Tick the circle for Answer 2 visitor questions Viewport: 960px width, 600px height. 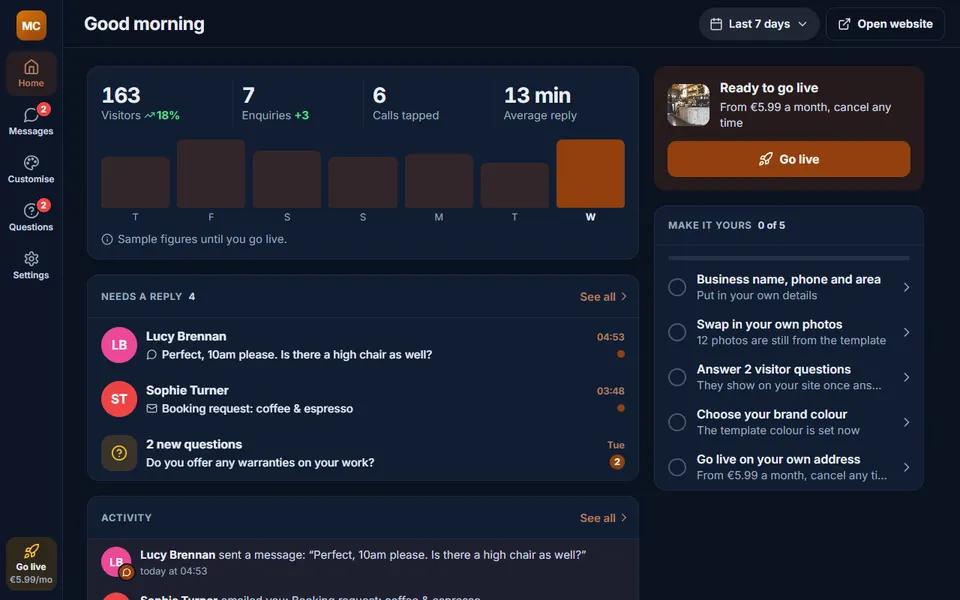pos(677,377)
